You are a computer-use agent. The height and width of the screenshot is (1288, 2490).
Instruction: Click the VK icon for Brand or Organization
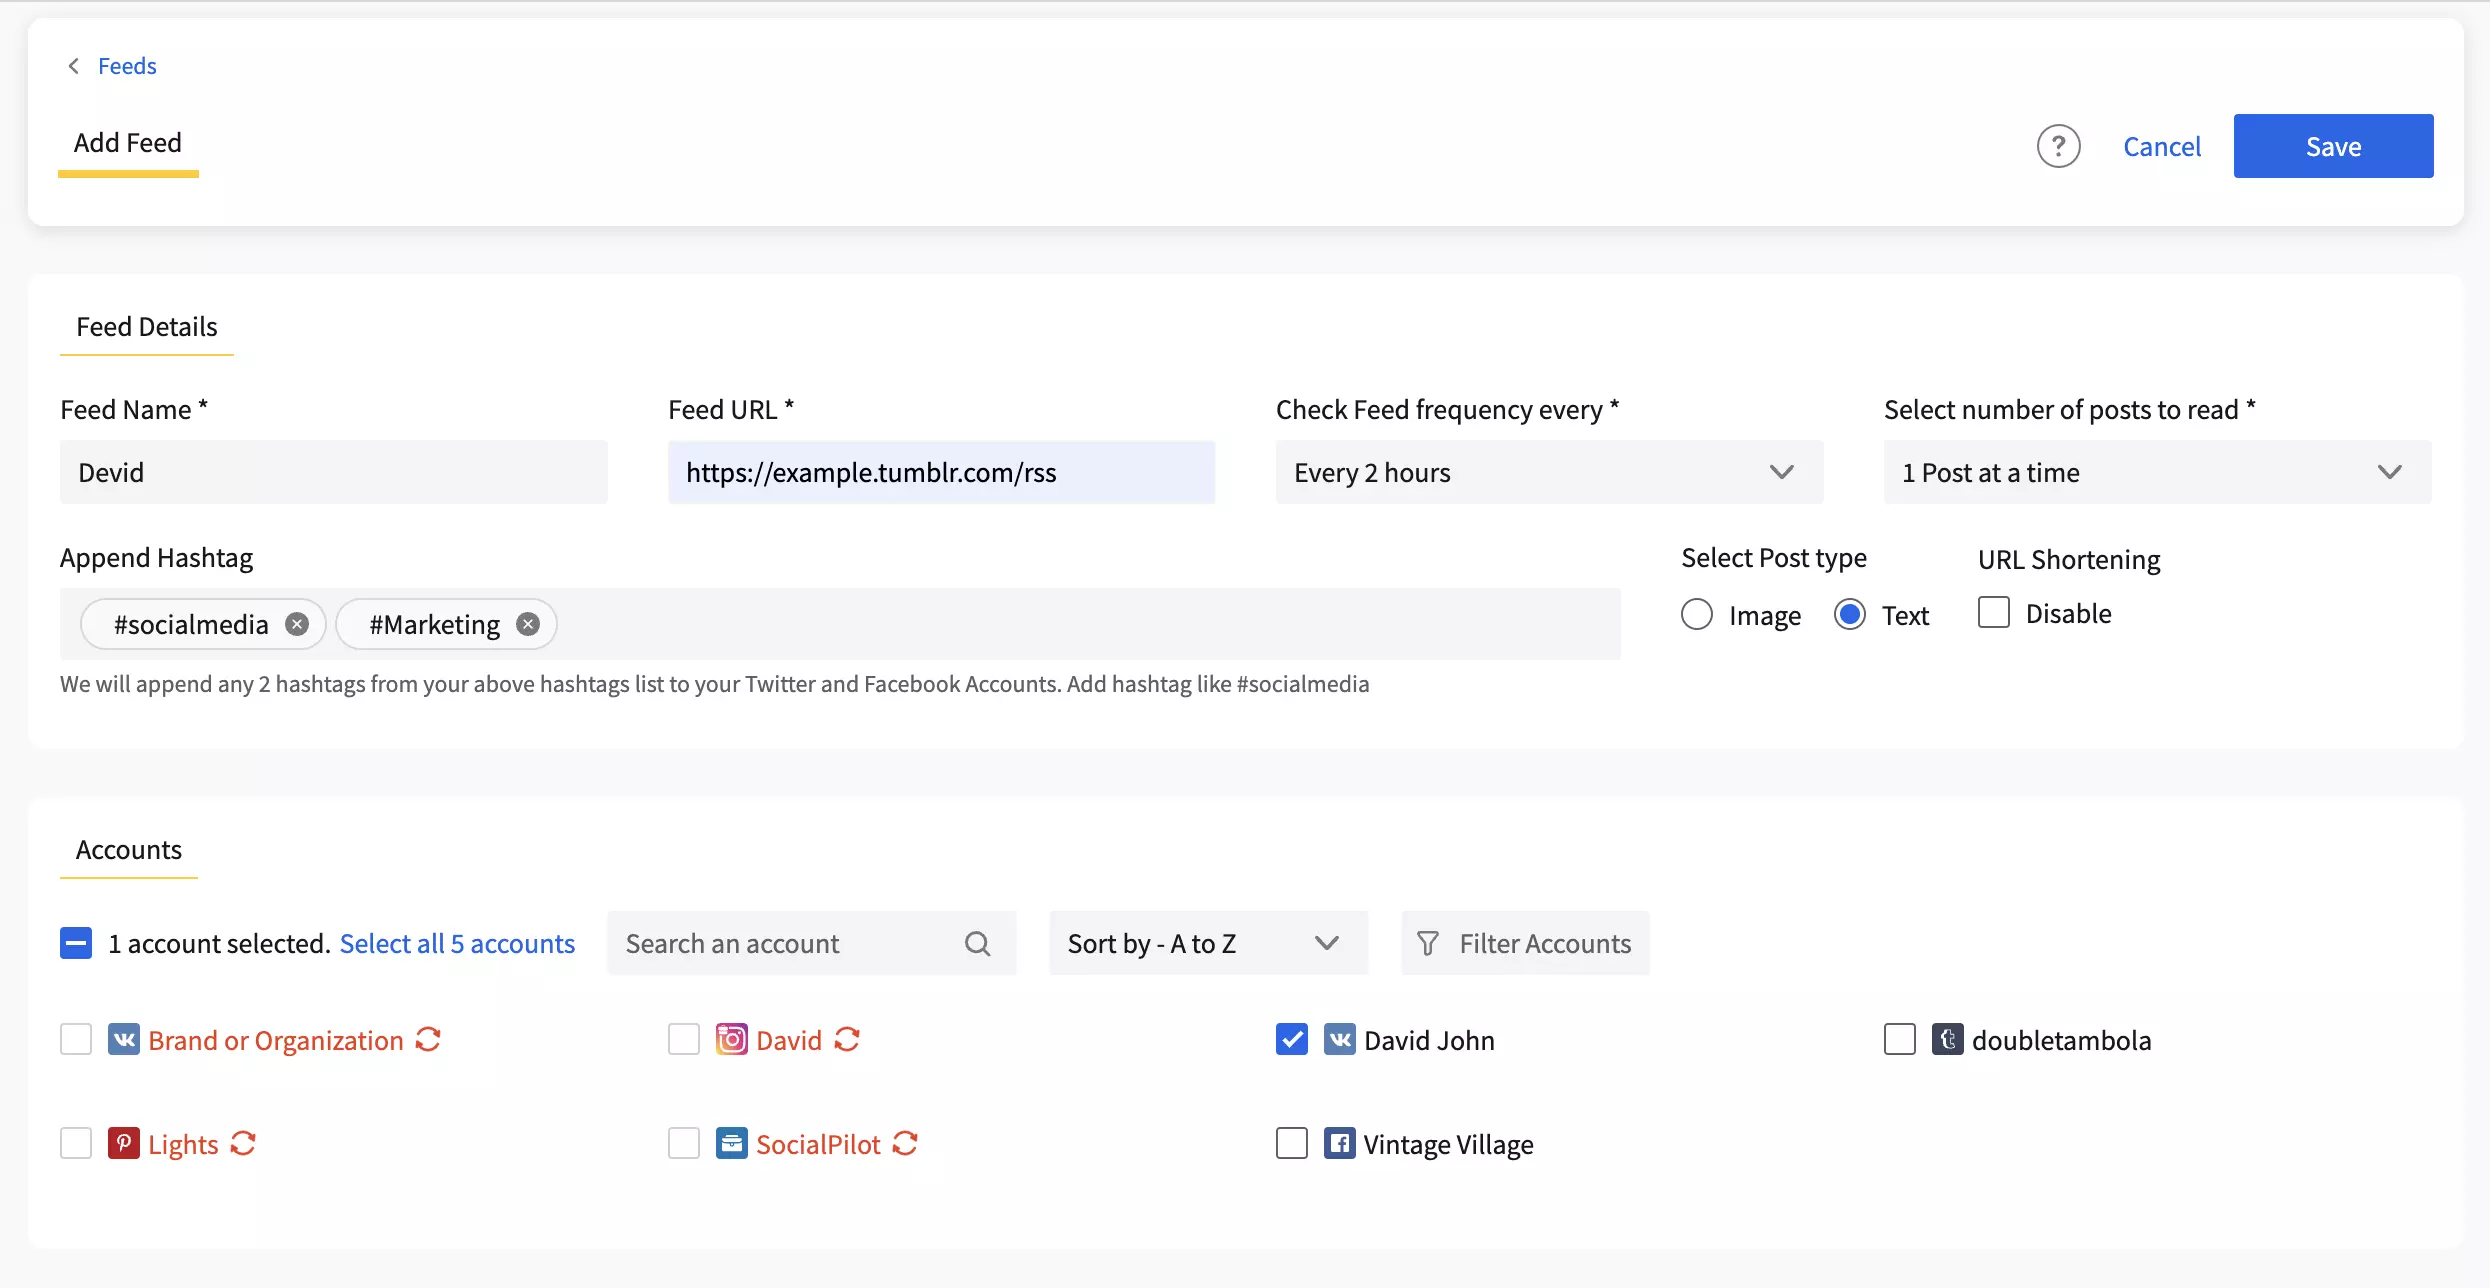[x=124, y=1039]
